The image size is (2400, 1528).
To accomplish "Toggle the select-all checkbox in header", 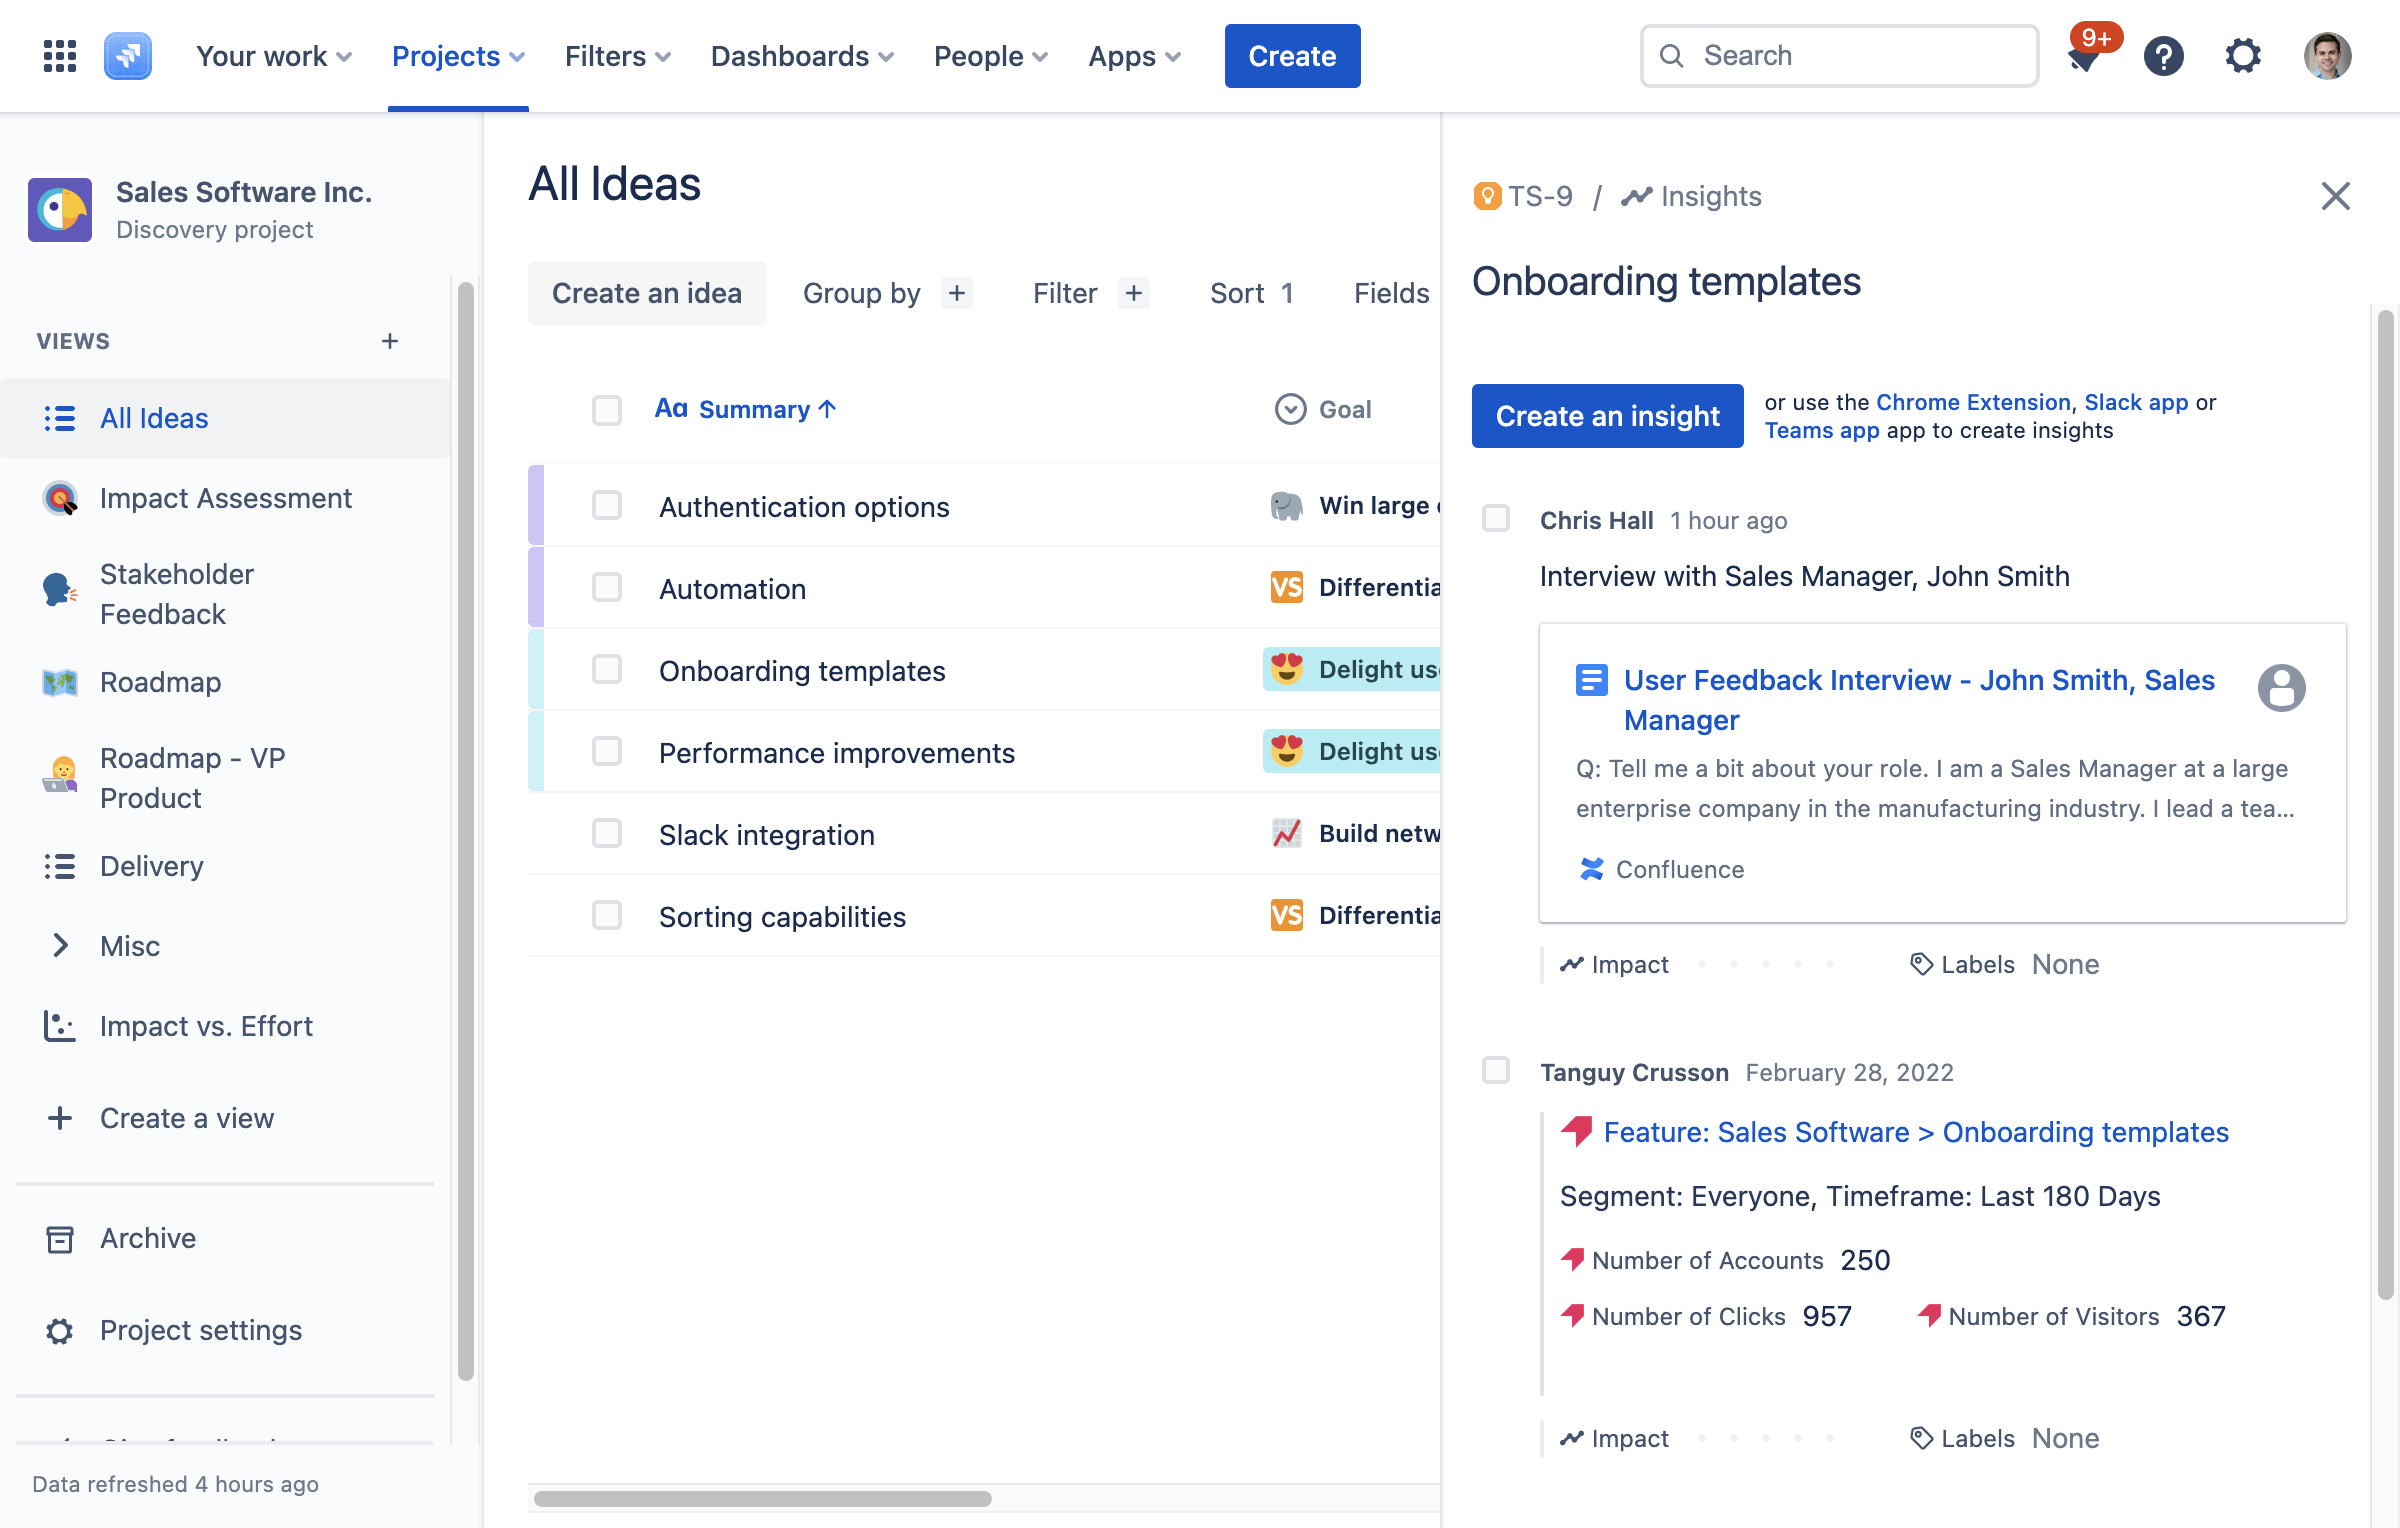I will (607, 409).
